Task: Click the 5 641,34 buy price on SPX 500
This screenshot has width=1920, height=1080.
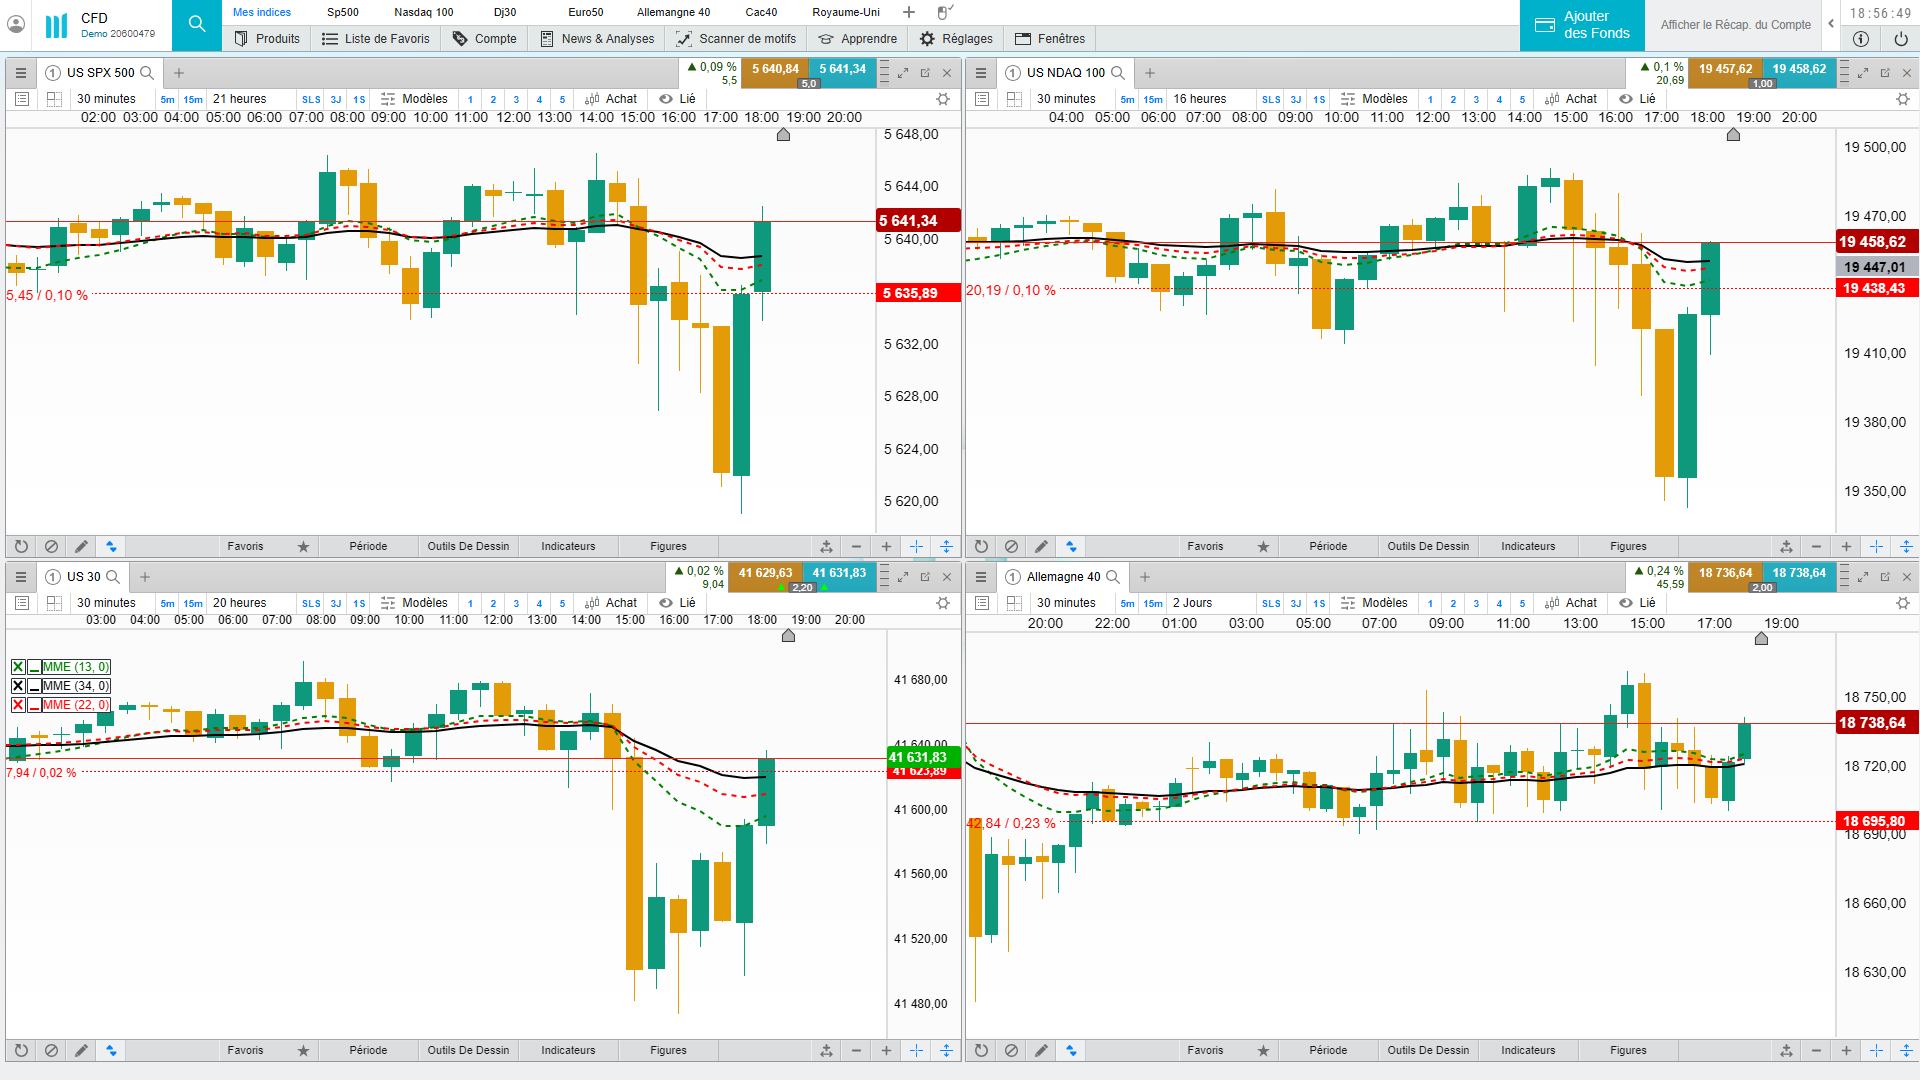Action: tap(842, 69)
